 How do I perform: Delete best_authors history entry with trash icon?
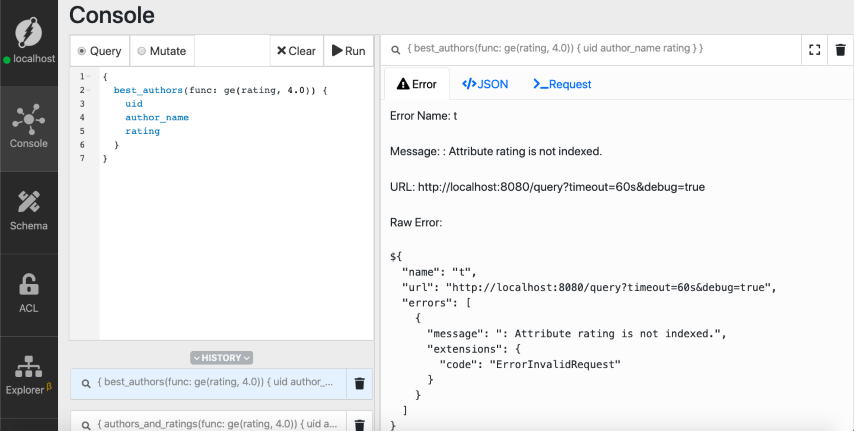pyautogui.click(x=360, y=383)
